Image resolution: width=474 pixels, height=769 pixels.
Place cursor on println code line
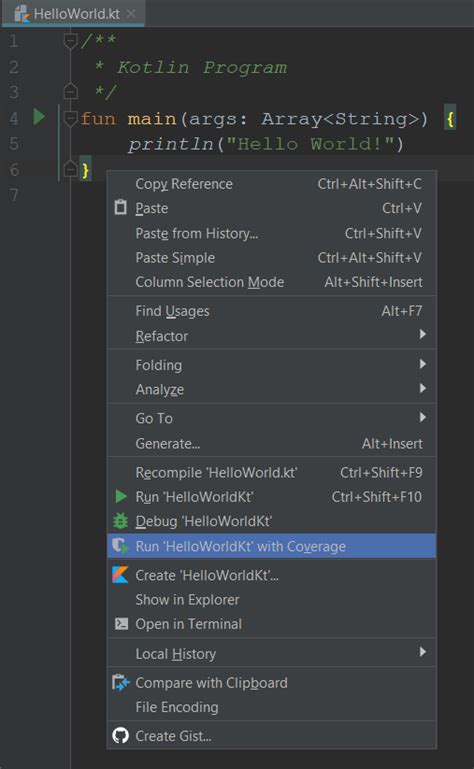(265, 144)
